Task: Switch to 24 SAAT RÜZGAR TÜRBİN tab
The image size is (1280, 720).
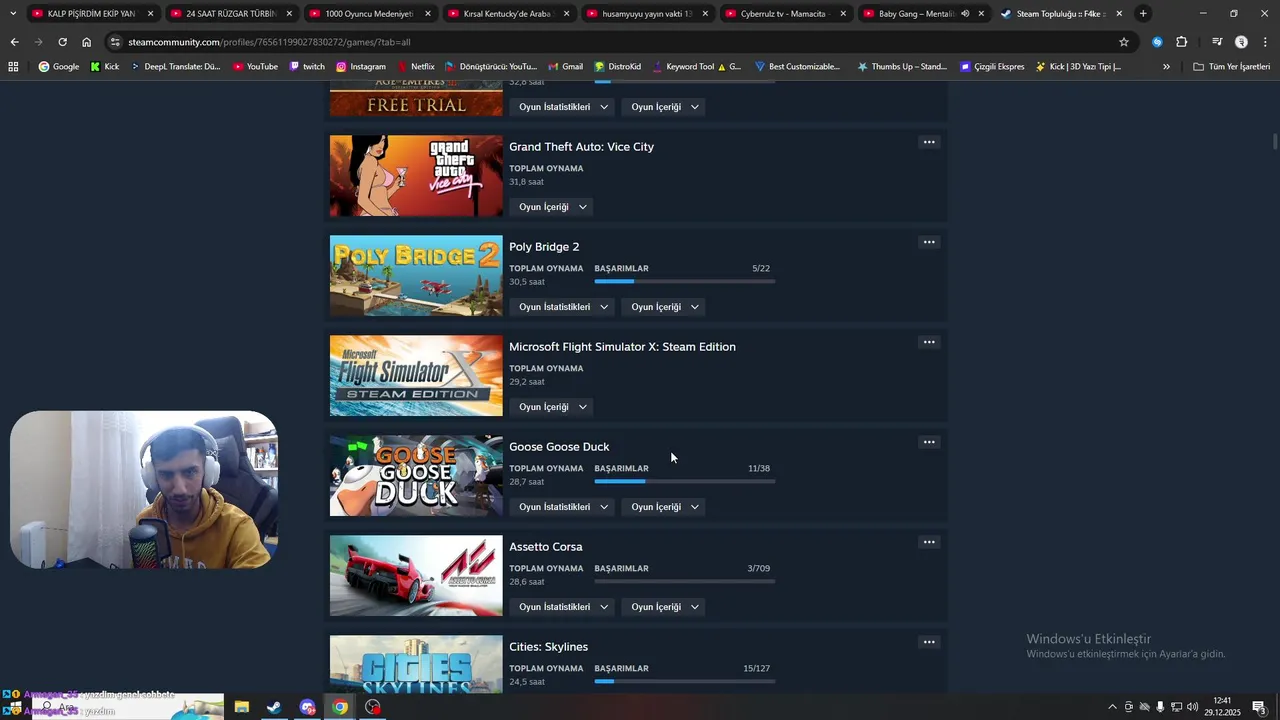Action: [x=231, y=14]
